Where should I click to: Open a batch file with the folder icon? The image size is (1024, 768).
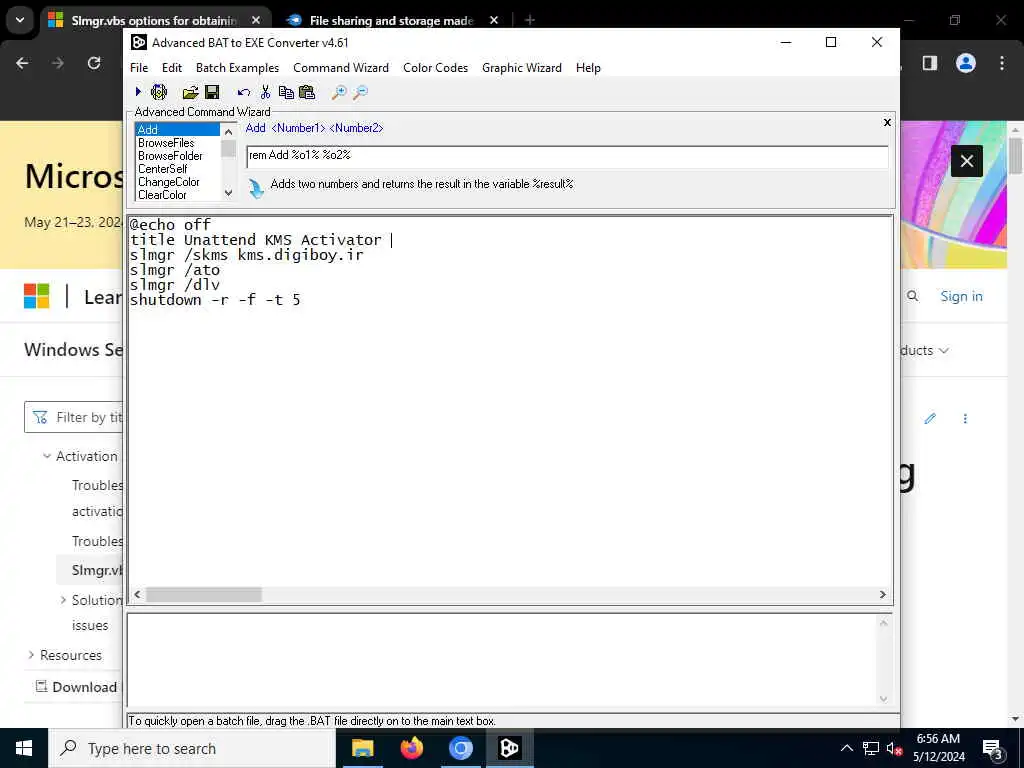click(190, 92)
